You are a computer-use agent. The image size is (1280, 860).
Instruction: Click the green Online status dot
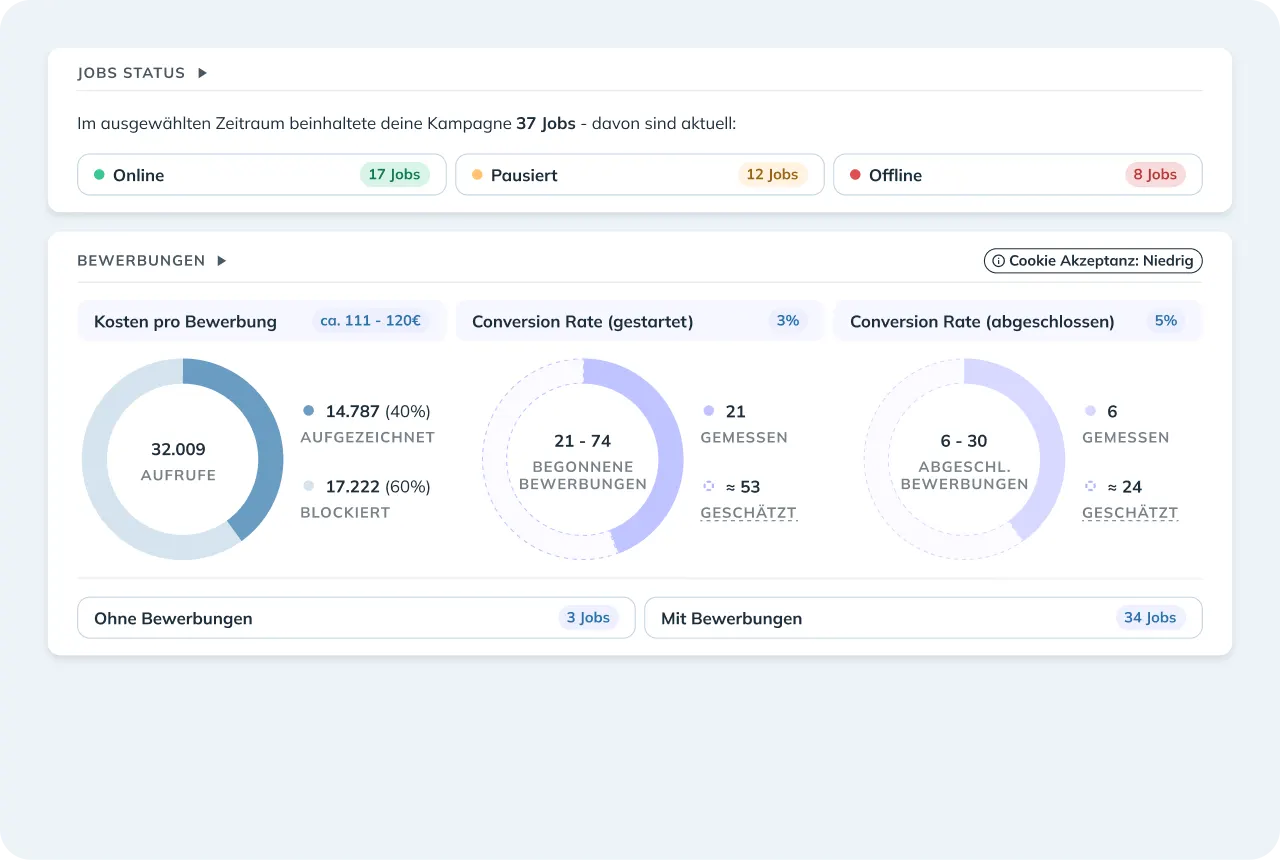(99, 175)
